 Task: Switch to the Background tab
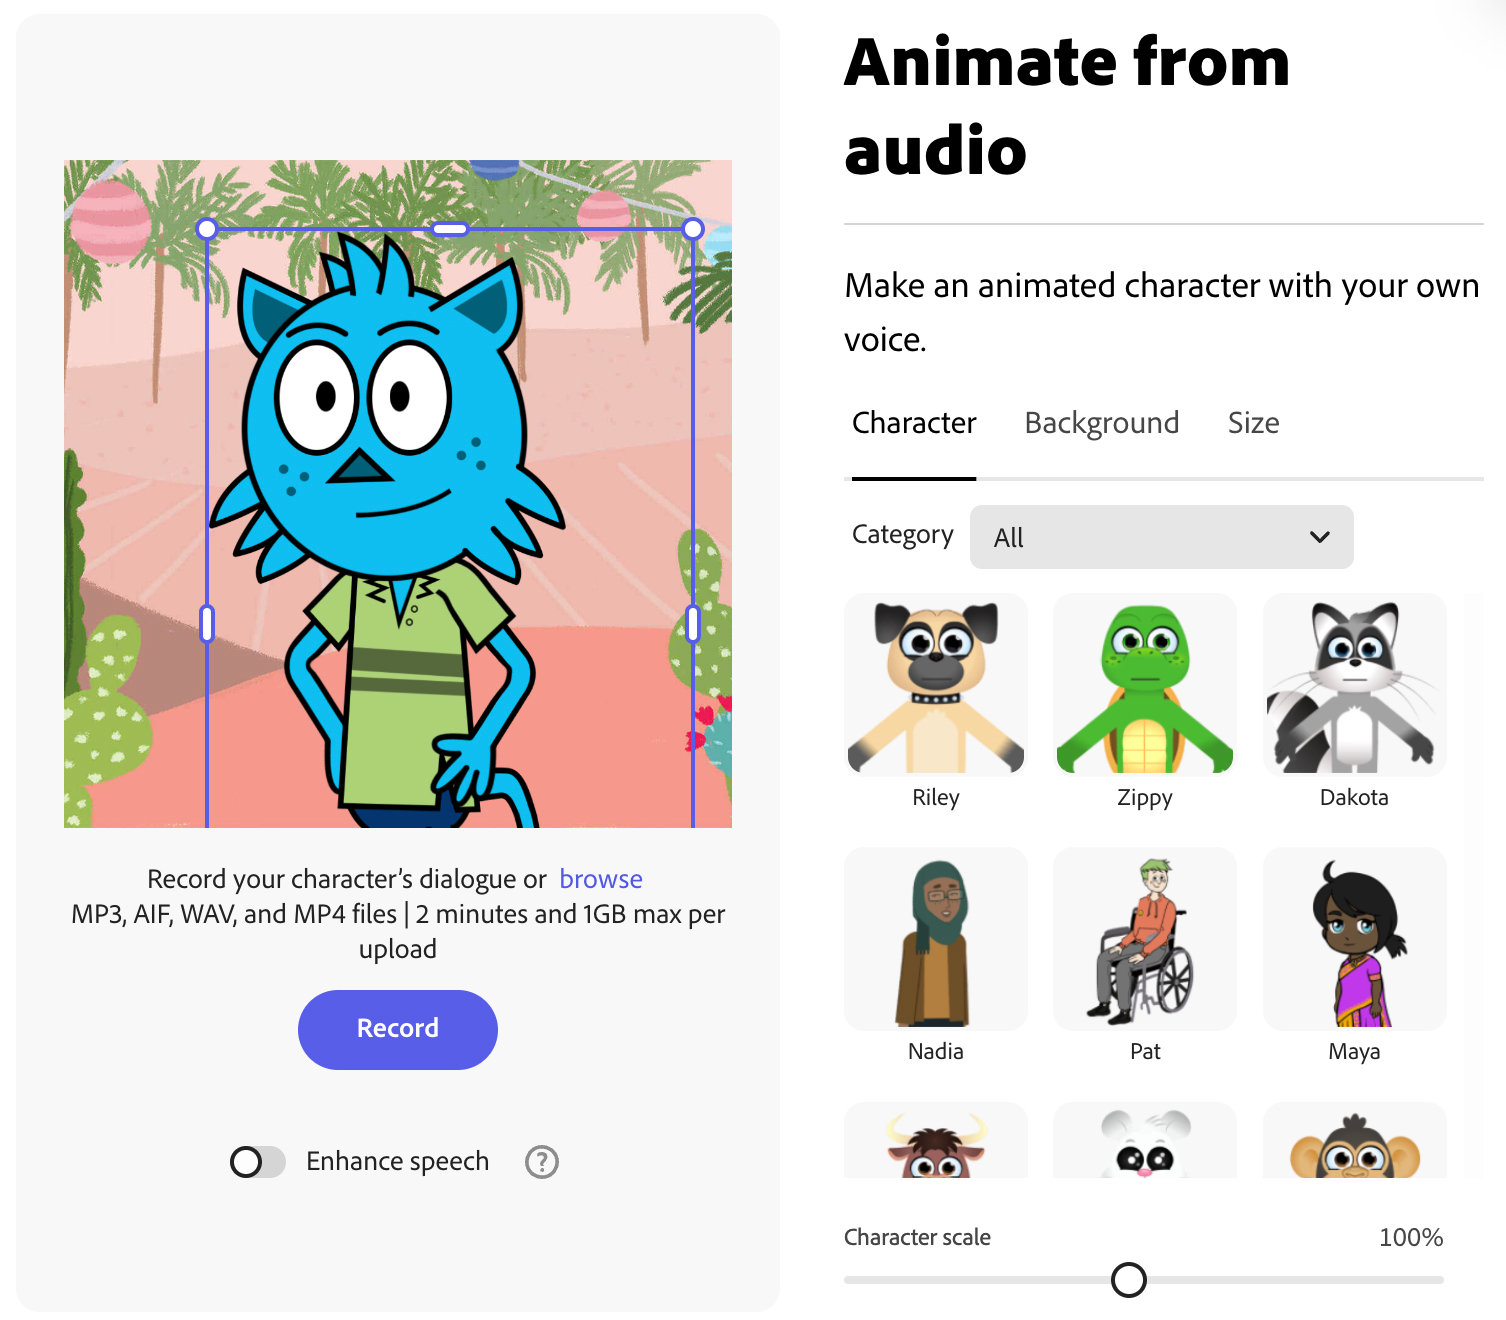(1102, 423)
